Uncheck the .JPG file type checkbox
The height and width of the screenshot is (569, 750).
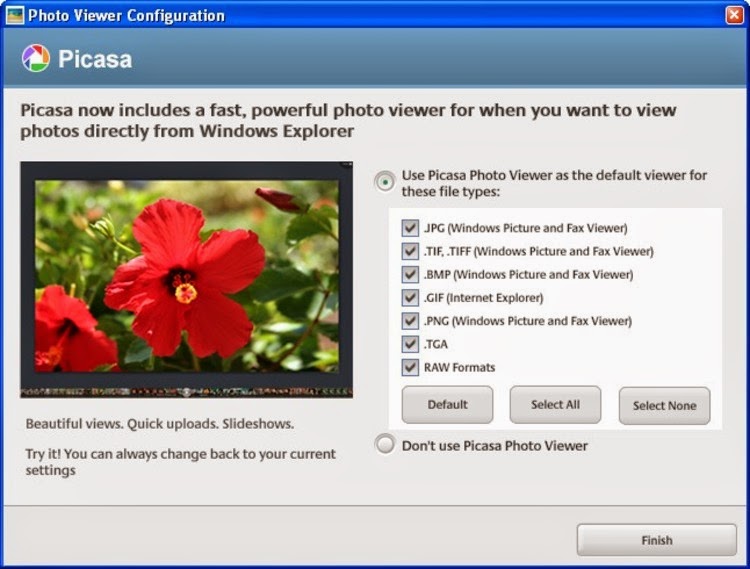[410, 228]
